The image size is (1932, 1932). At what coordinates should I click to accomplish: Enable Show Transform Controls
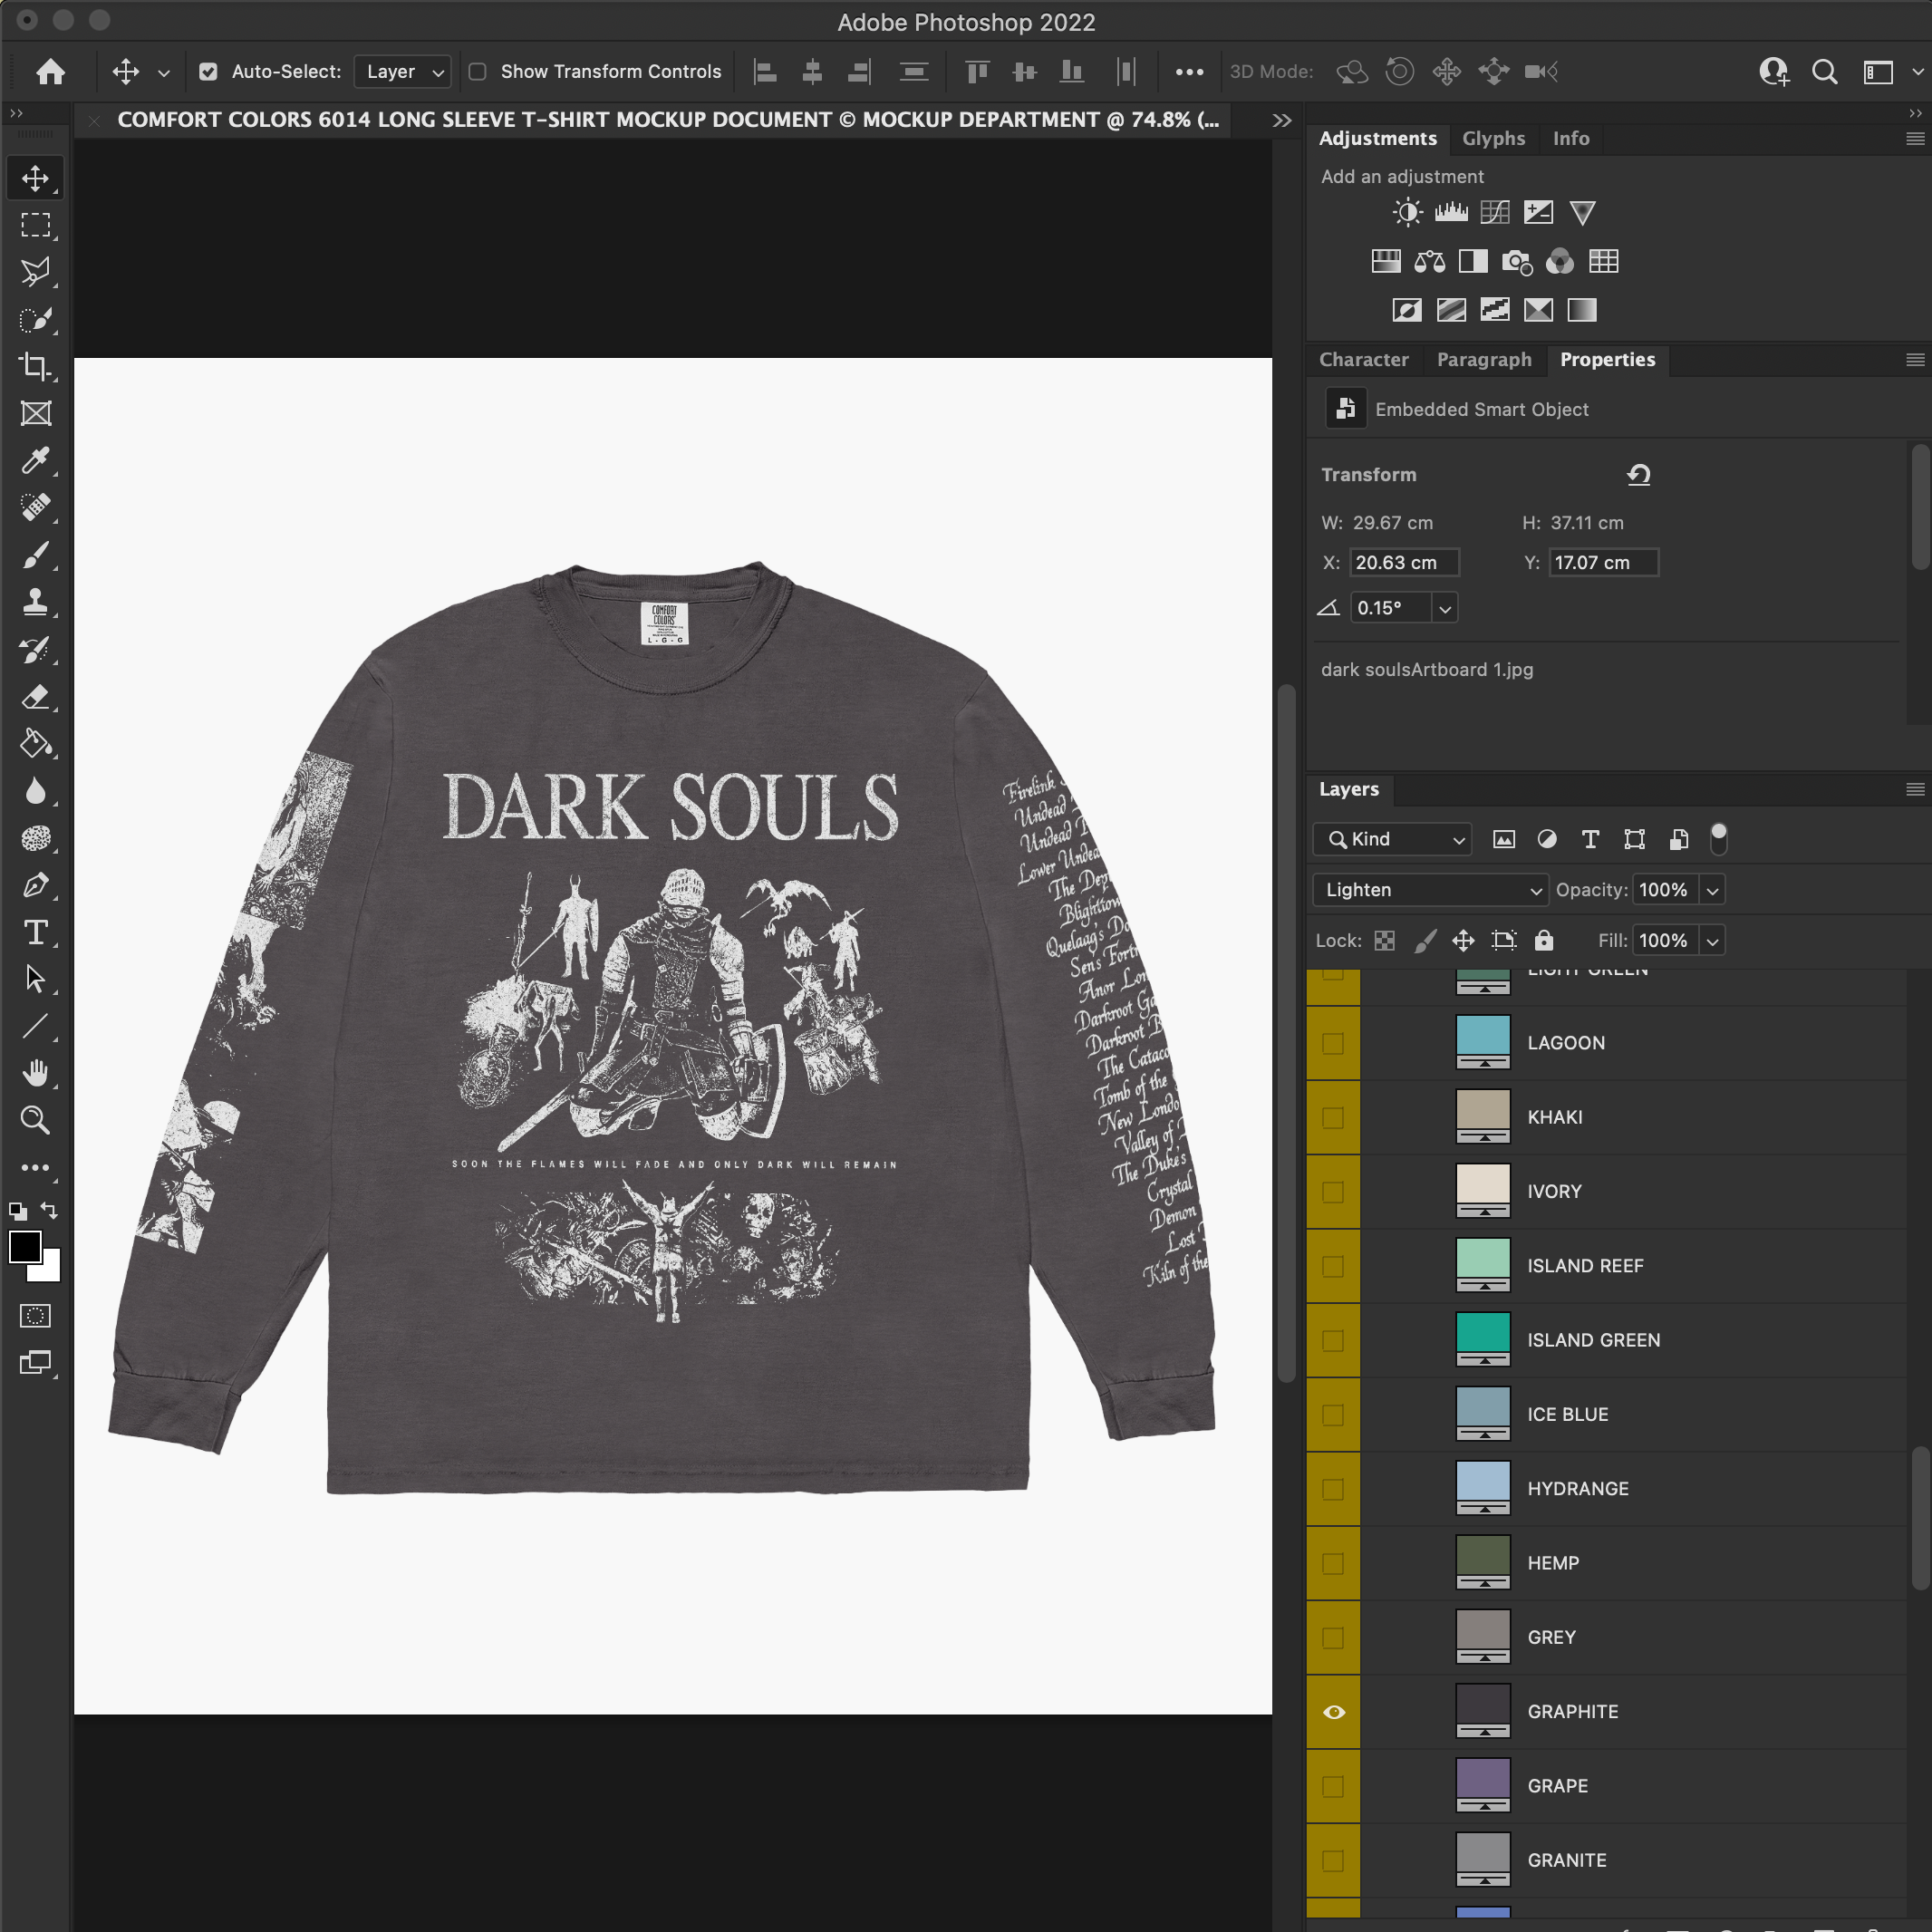click(478, 71)
